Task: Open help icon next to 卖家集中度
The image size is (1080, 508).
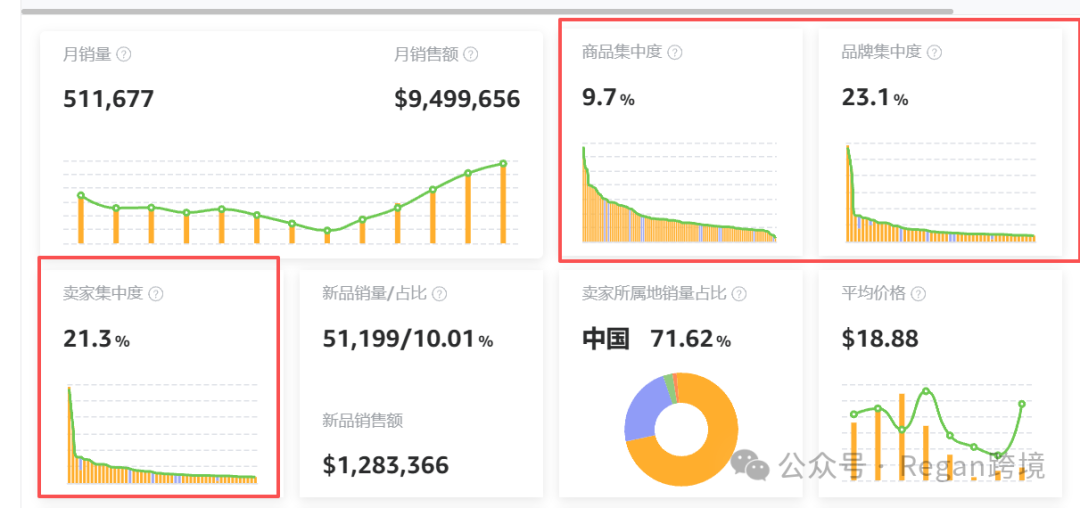Action: pos(156,294)
